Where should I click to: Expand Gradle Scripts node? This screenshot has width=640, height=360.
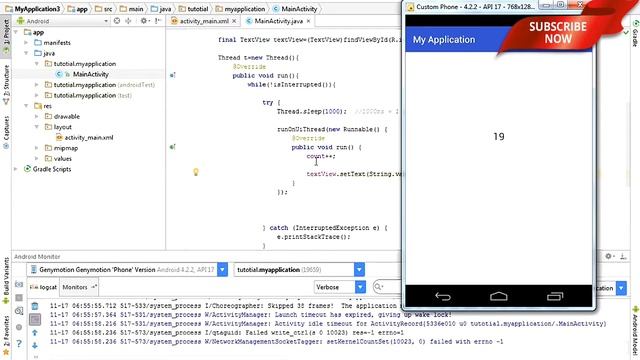click(16, 169)
